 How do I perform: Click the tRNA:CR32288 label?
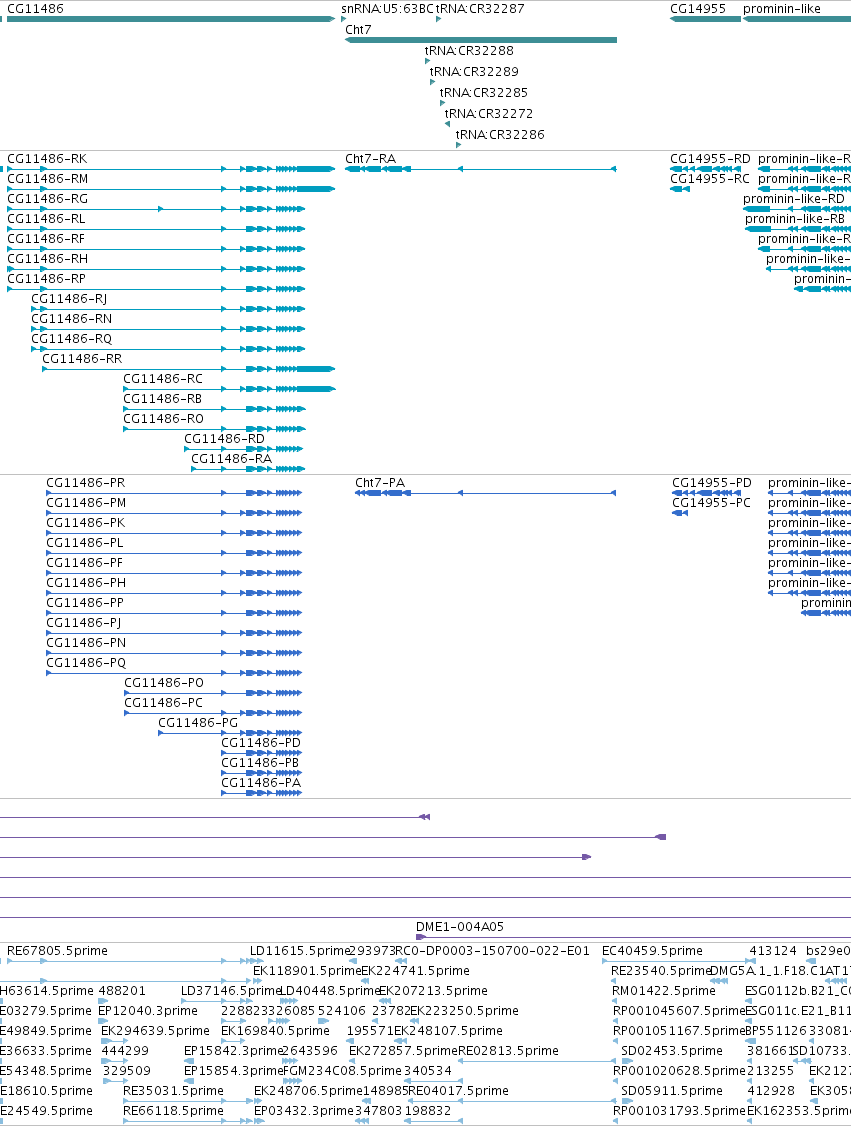click(x=469, y=50)
